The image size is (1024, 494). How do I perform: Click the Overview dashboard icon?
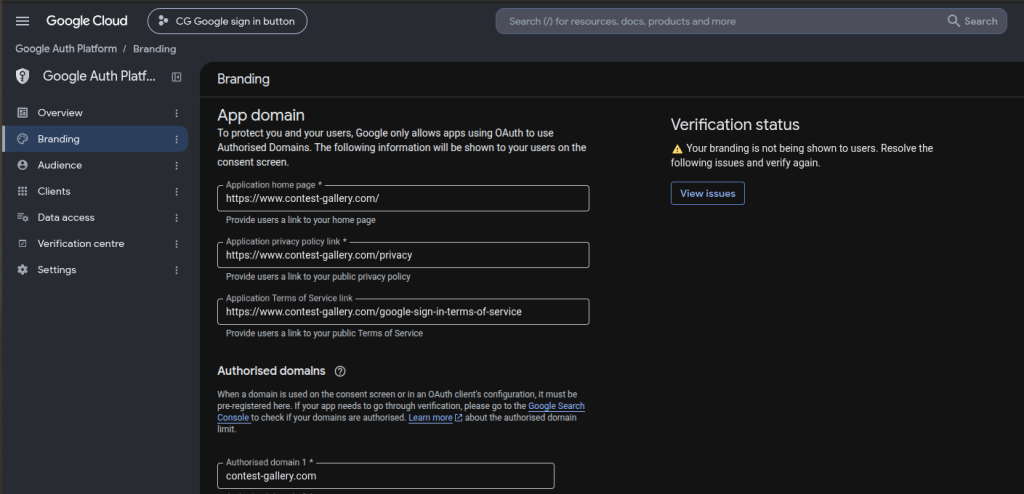coord(23,113)
